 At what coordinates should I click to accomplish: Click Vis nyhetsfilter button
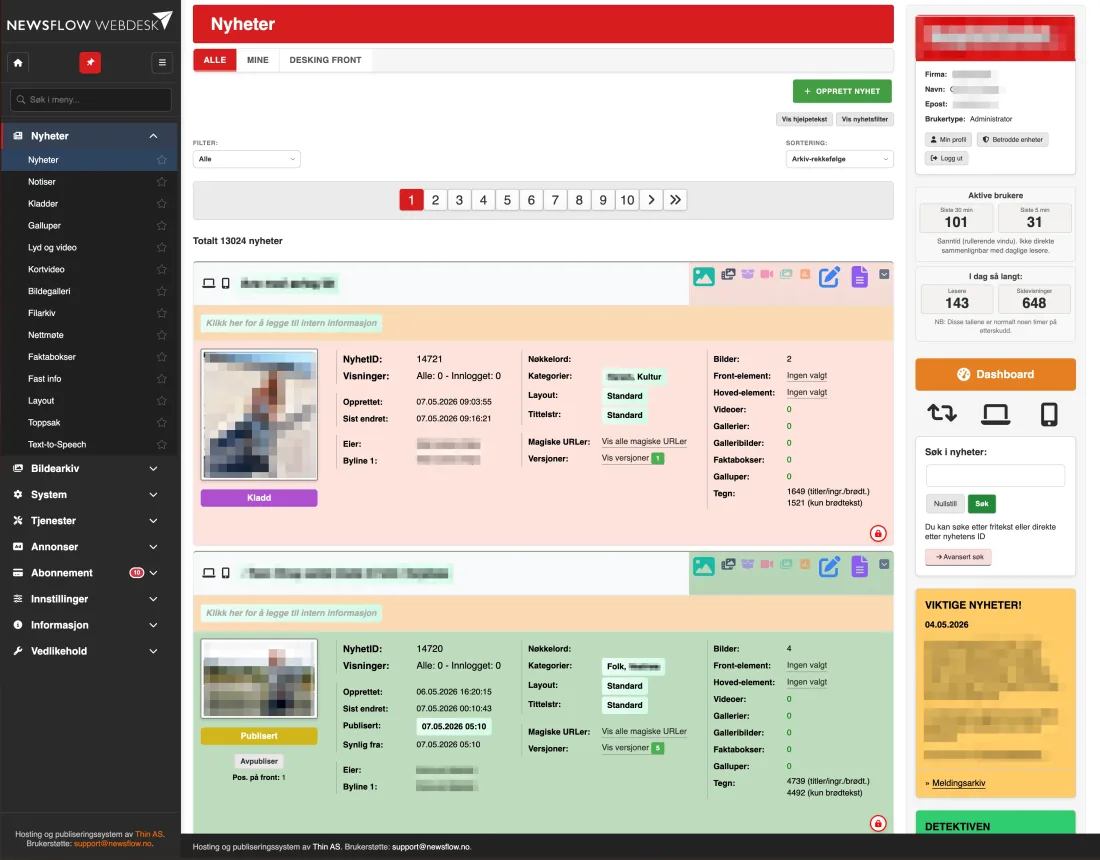click(x=864, y=119)
